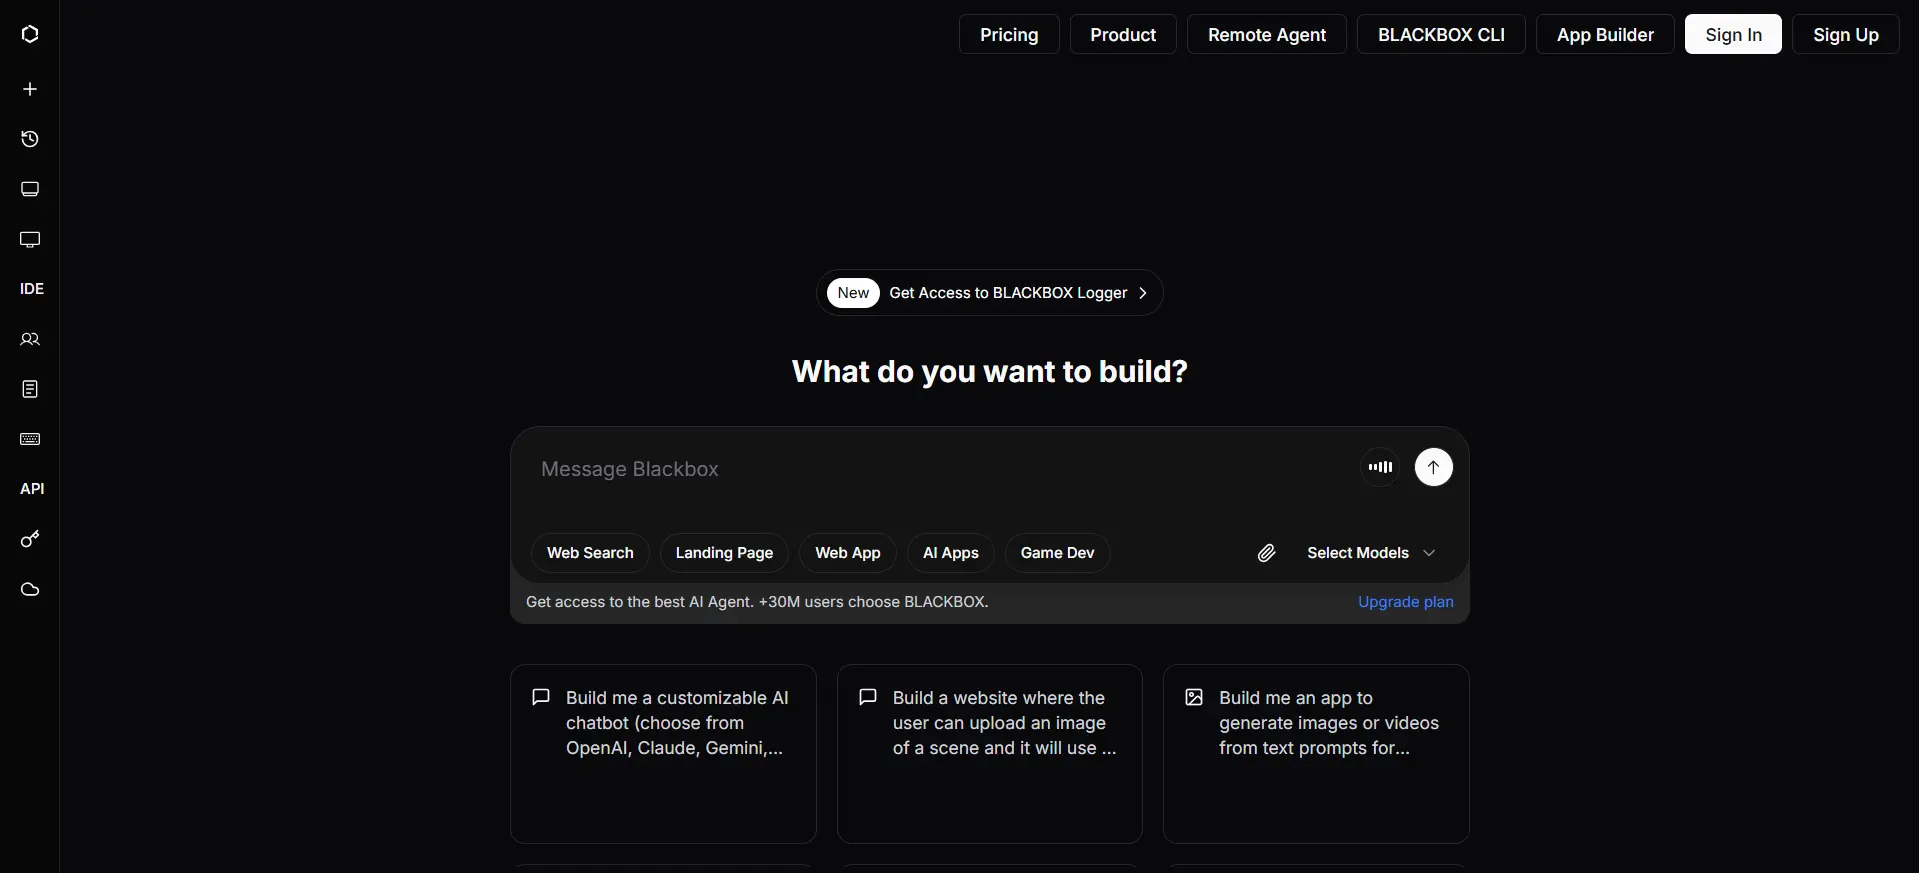Click chat icon on chatbot card

541,697
